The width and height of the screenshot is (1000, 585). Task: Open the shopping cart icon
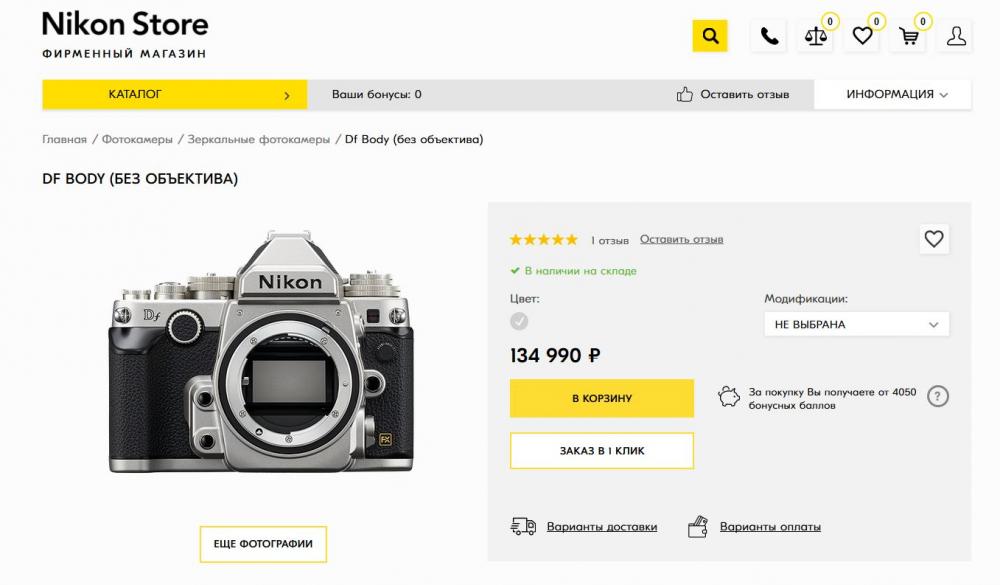pos(909,36)
